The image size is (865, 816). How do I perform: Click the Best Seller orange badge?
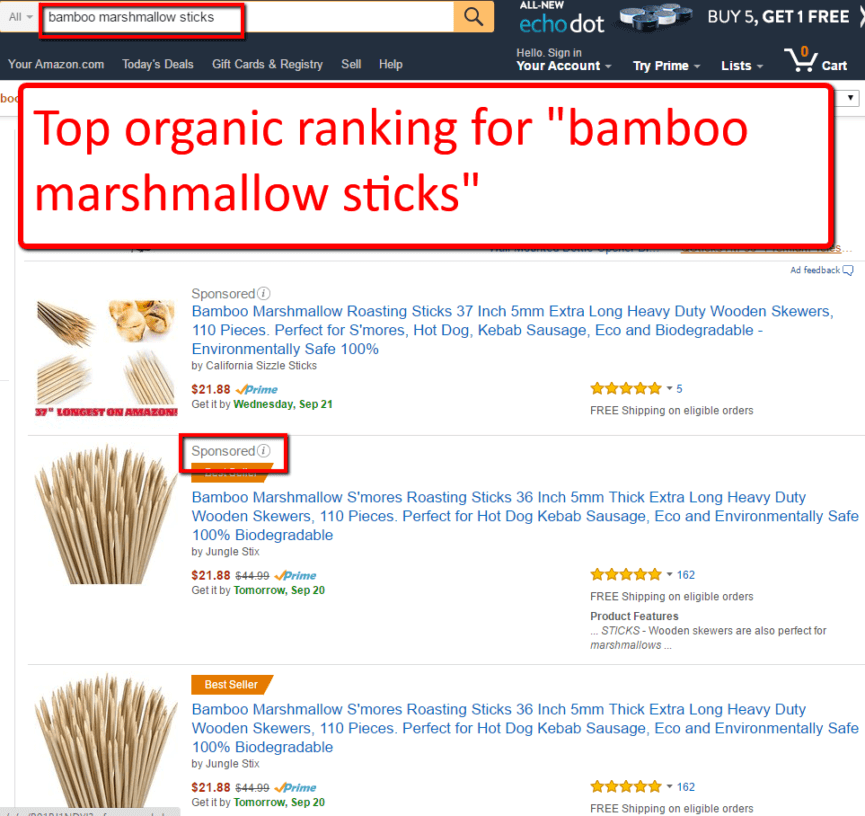click(x=232, y=684)
